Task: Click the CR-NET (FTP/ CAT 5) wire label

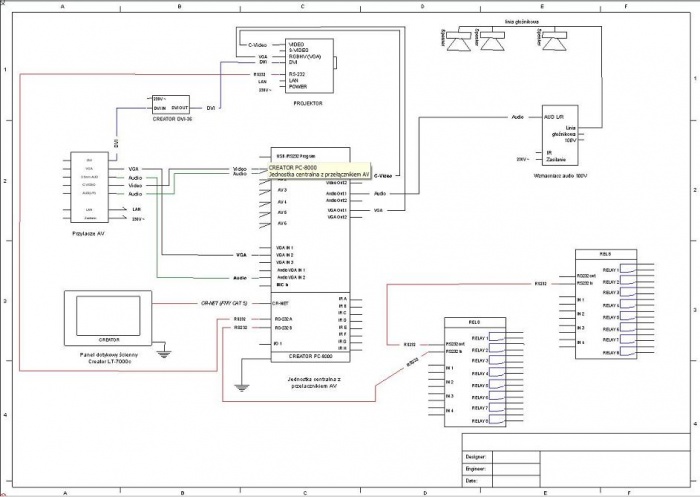Action: 223,301
